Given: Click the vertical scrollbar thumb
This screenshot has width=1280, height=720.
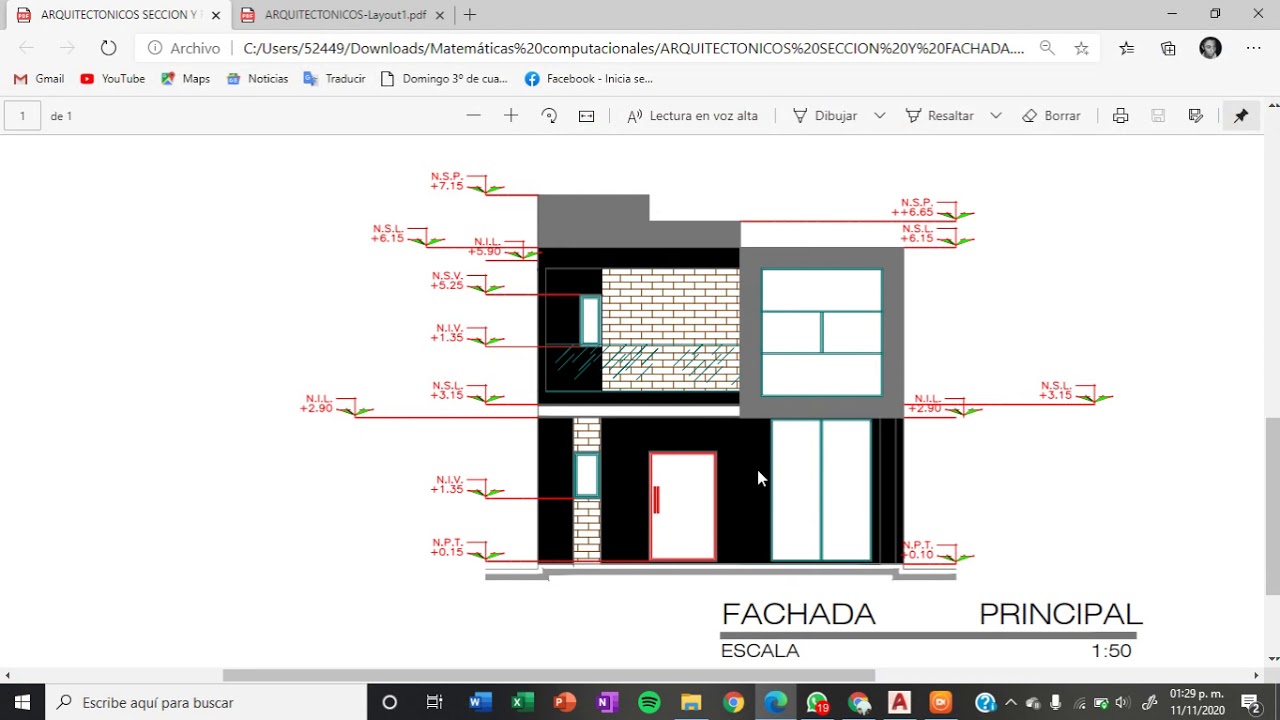Looking at the screenshot, I should pyautogui.click(x=1273, y=505).
